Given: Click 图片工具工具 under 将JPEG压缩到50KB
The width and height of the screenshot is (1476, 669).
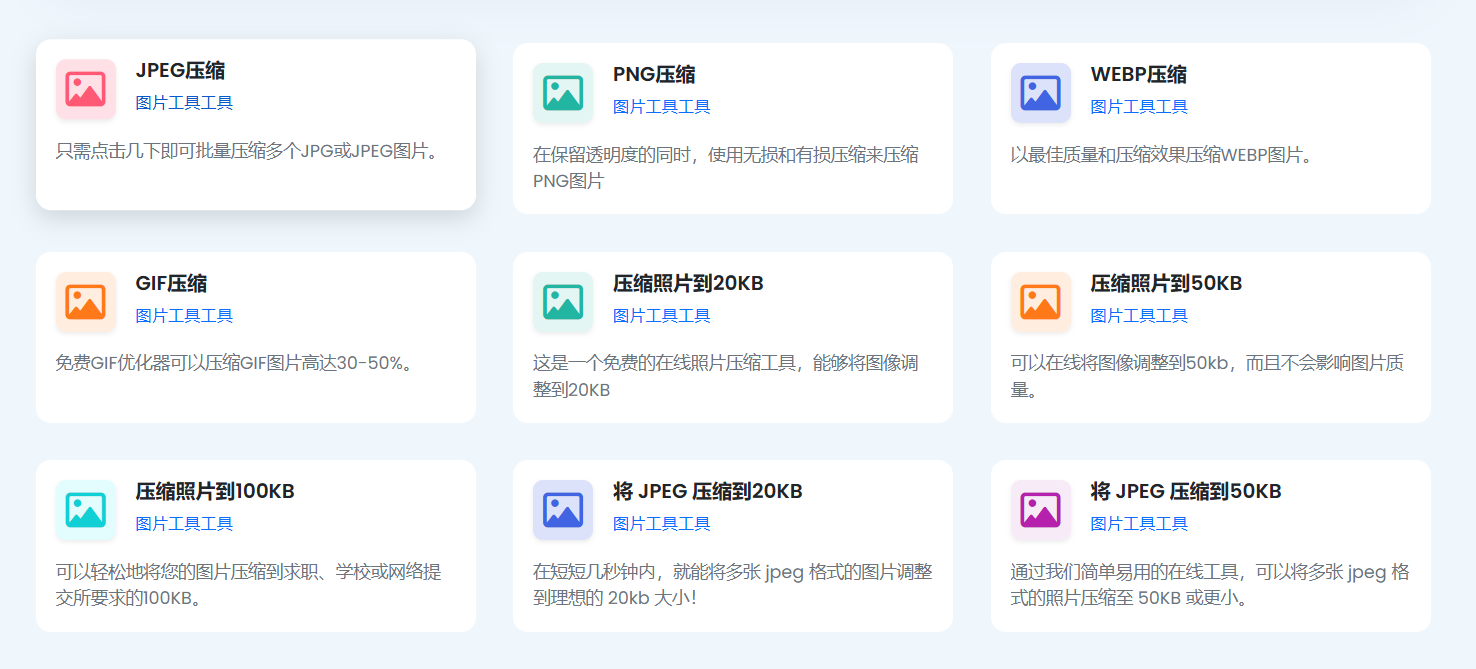Looking at the screenshot, I should 1139,523.
